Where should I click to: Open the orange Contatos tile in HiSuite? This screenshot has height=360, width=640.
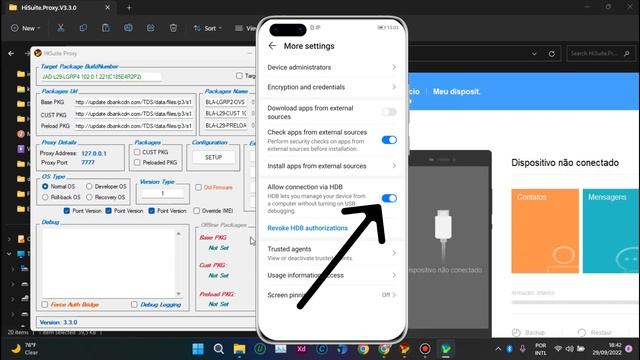pos(545,231)
